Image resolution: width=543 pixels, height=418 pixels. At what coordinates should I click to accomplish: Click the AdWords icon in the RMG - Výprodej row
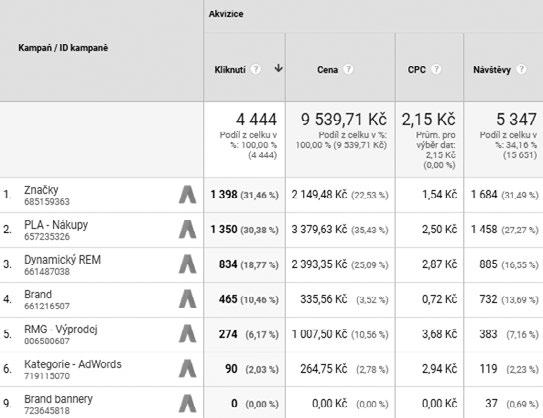pos(188,334)
